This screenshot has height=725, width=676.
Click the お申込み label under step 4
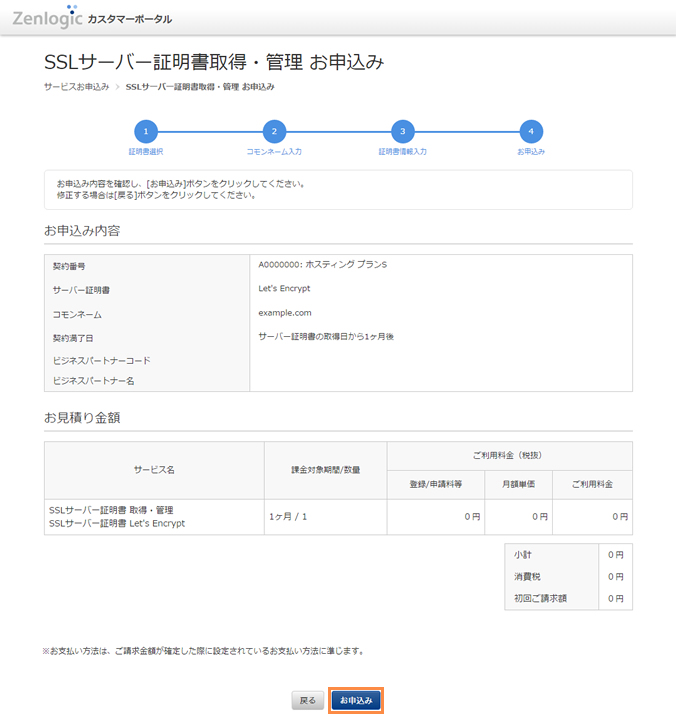click(x=531, y=152)
